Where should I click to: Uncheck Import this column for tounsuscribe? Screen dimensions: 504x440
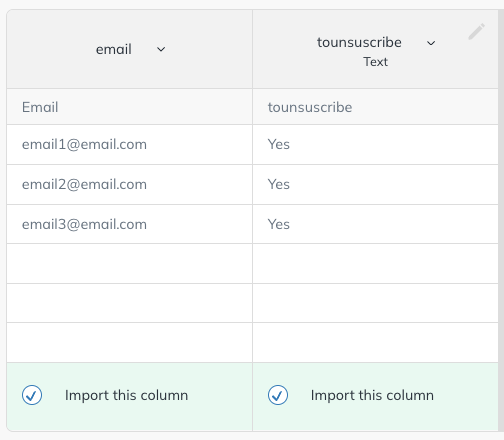tap(278, 395)
